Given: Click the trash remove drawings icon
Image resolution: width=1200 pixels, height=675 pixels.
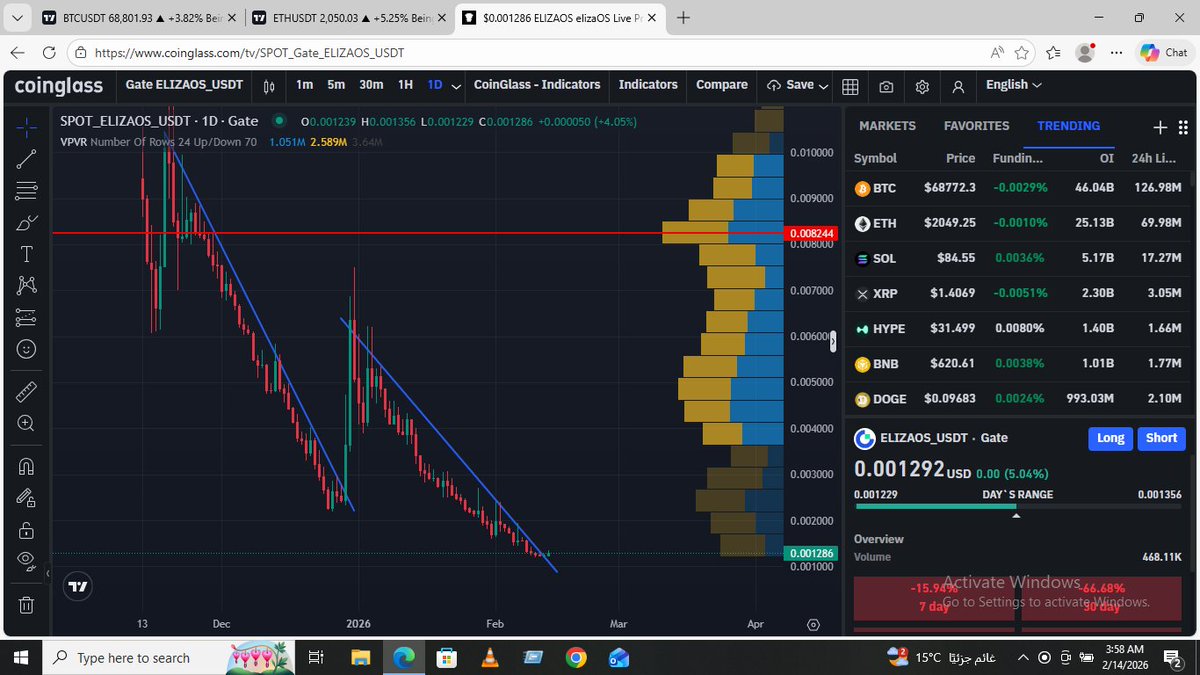Looking at the screenshot, I should tap(27, 604).
